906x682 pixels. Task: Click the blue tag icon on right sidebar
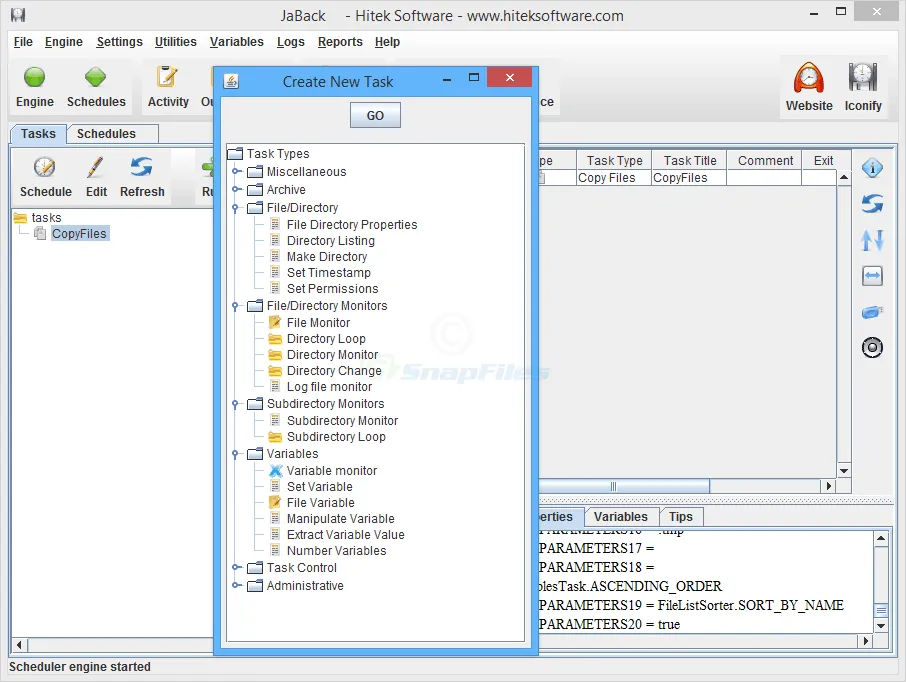click(x=872, y=312)
